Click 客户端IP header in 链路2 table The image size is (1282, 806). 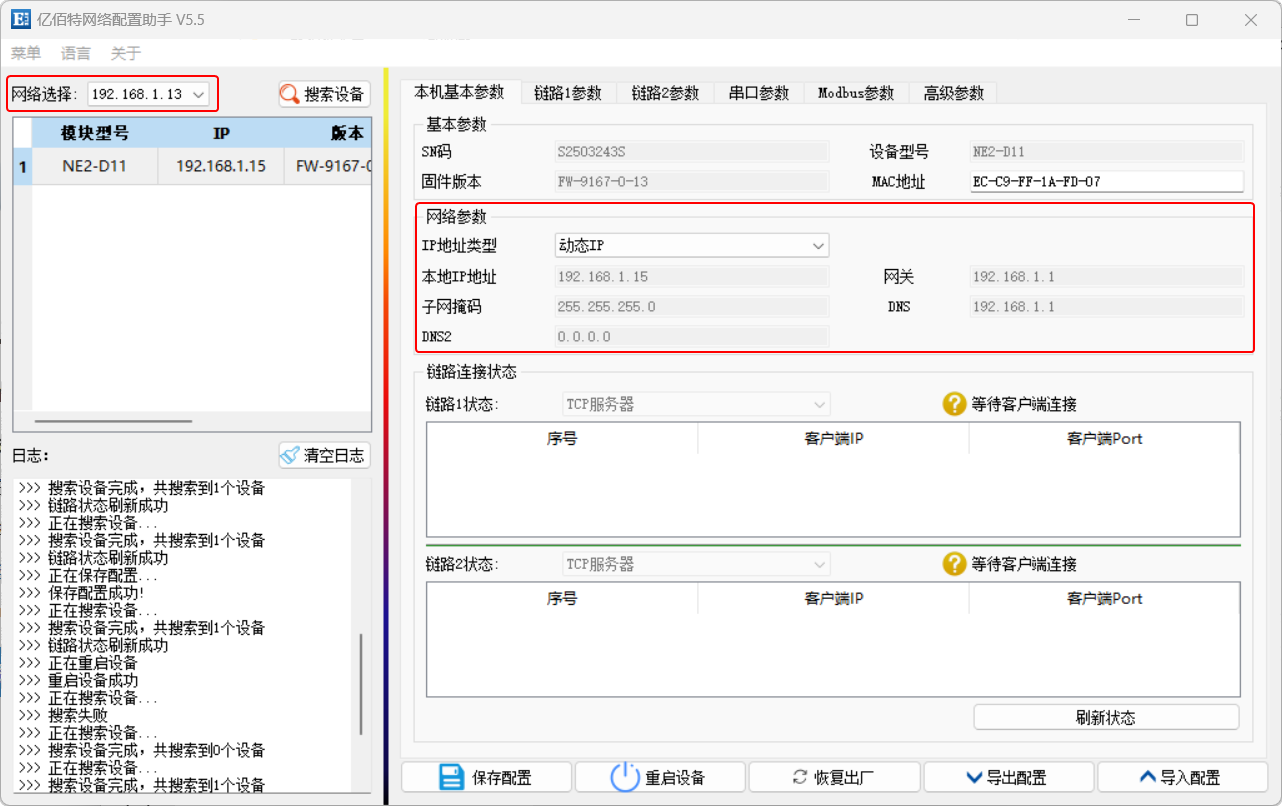(833, 598)
